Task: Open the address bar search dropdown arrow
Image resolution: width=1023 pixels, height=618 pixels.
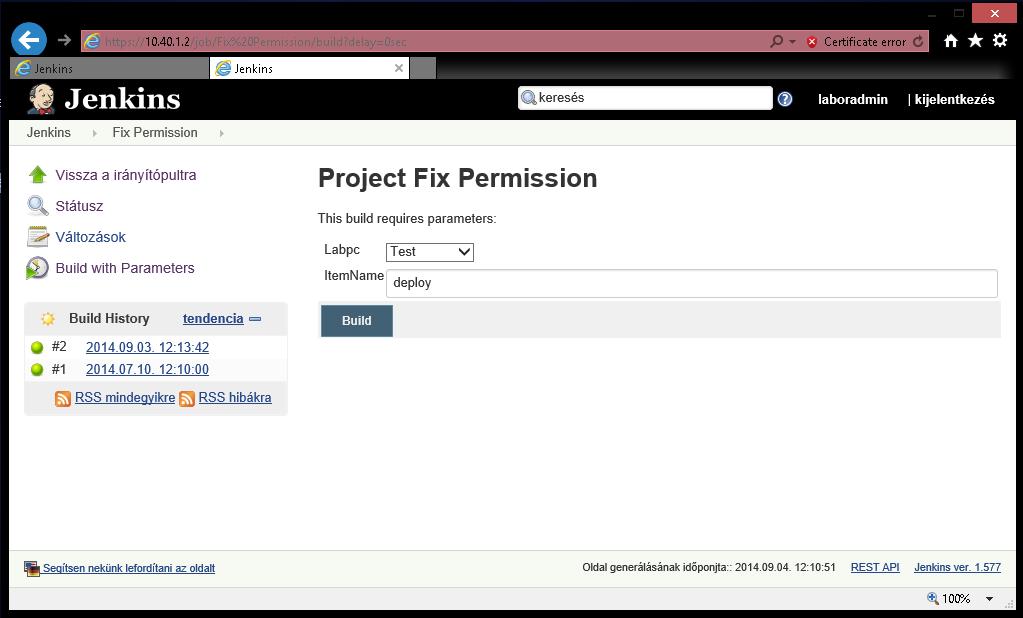Action: point(792,42)
